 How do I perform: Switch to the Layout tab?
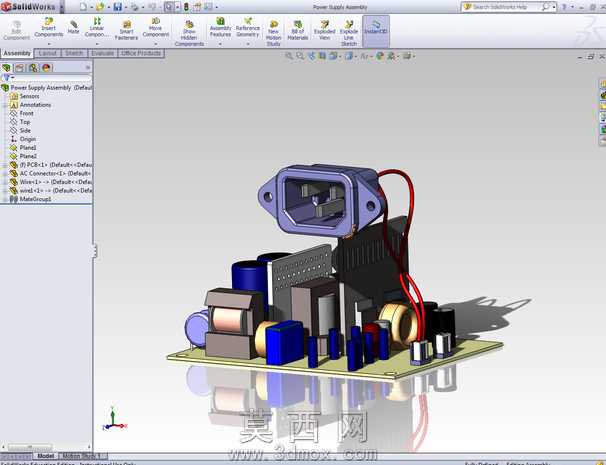48,53
